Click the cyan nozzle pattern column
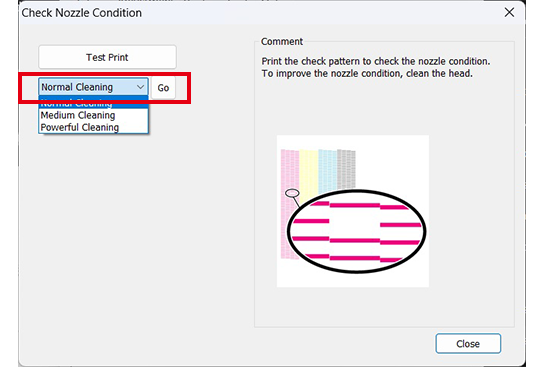 [327, 171]
